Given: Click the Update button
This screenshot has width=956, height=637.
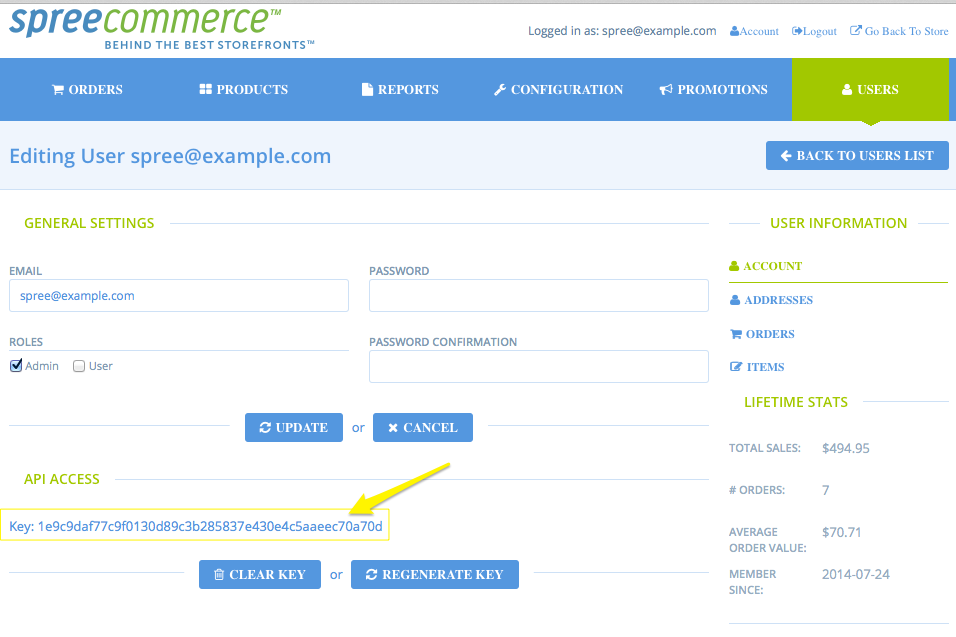Looking at the screenshot, I should 294,427.
